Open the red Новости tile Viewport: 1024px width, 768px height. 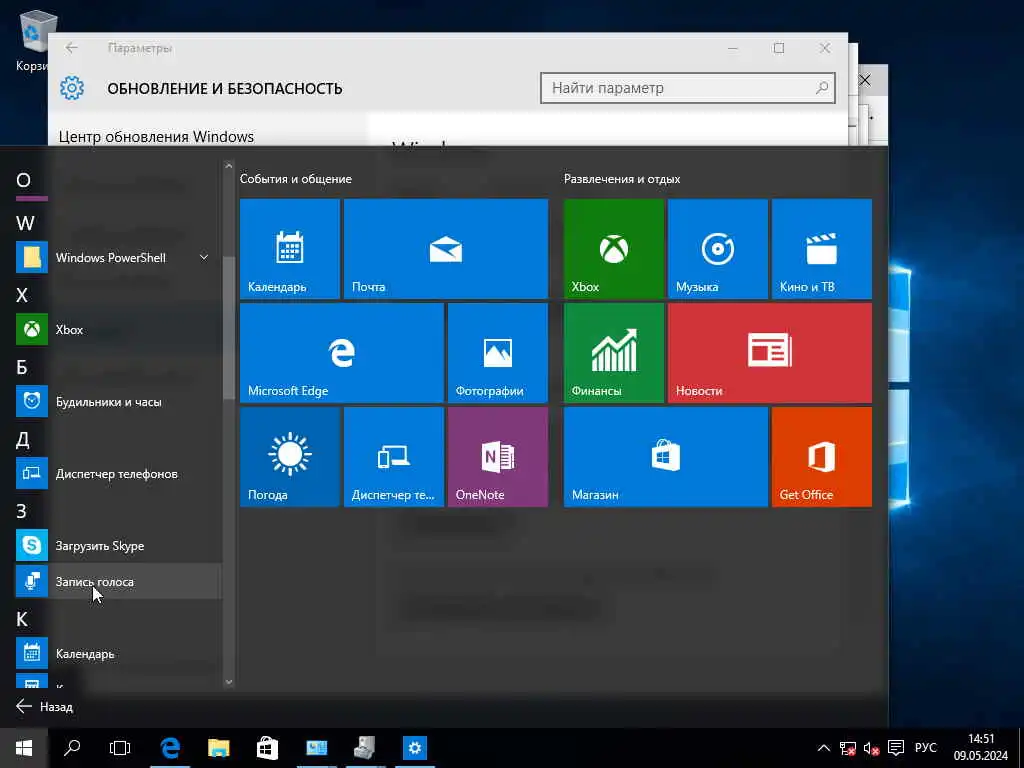coord(770,353)
